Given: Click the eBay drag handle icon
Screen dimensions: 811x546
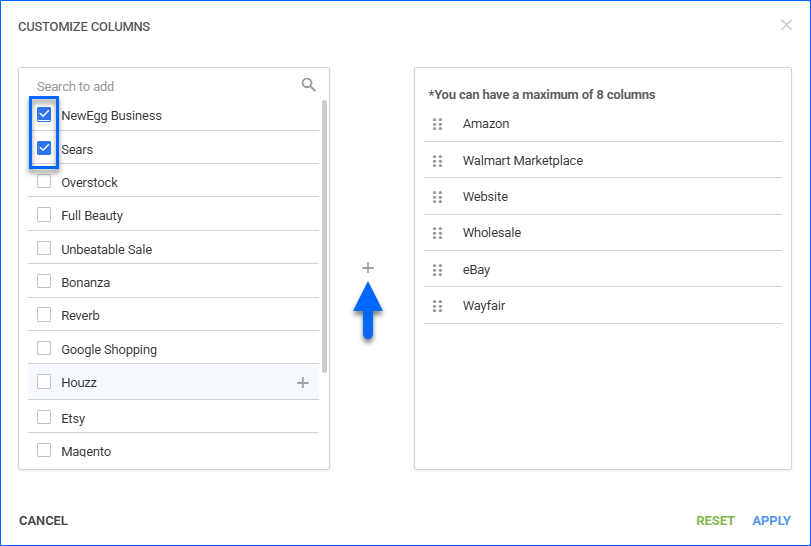Looking at the screenshot, I should click(437, 270).
